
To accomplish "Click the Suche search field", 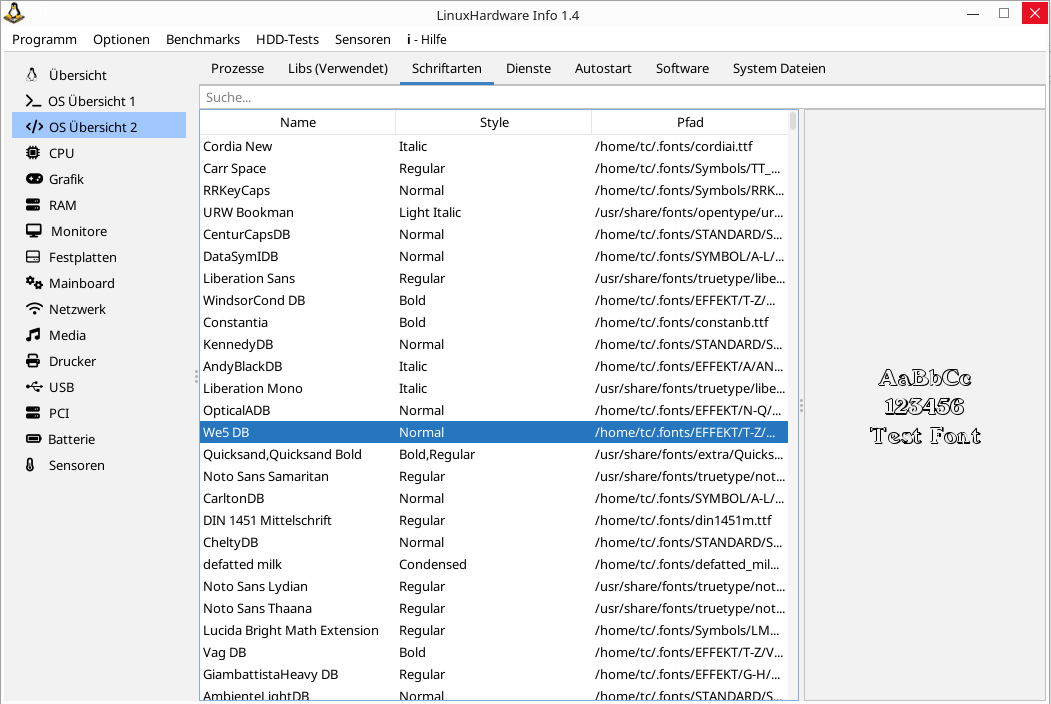I will (x=621, y=97).
